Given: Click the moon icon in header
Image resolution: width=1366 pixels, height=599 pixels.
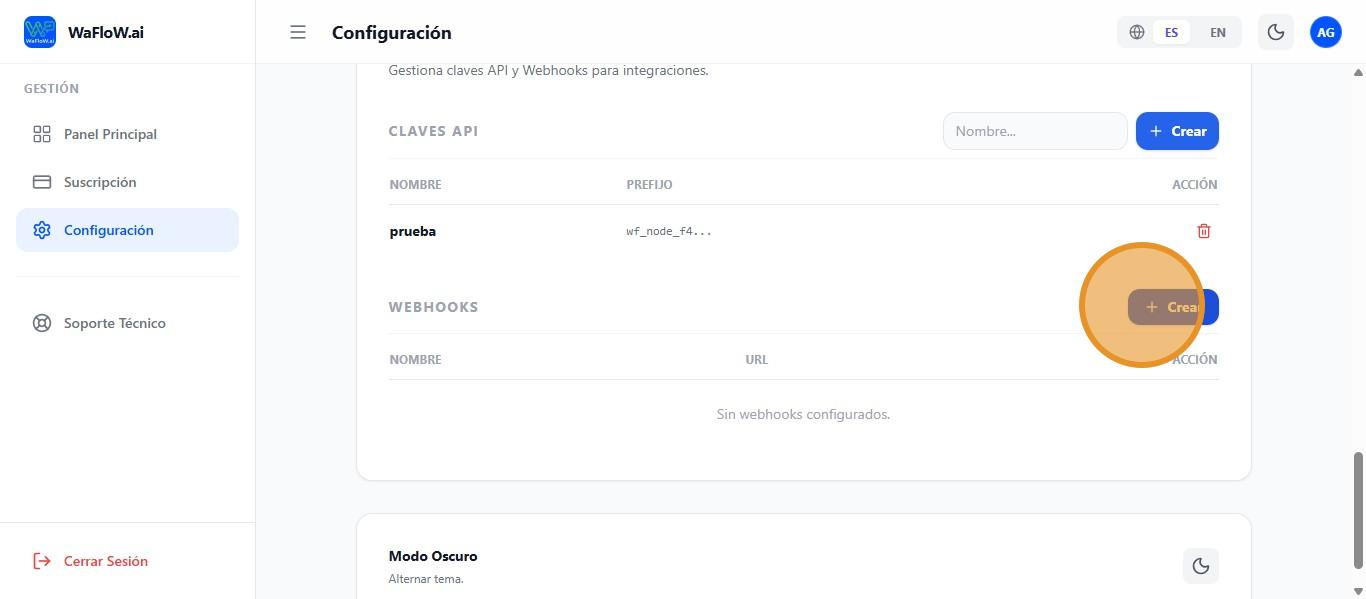Looking at the screenshot, I should click(x=1276, y=32).
